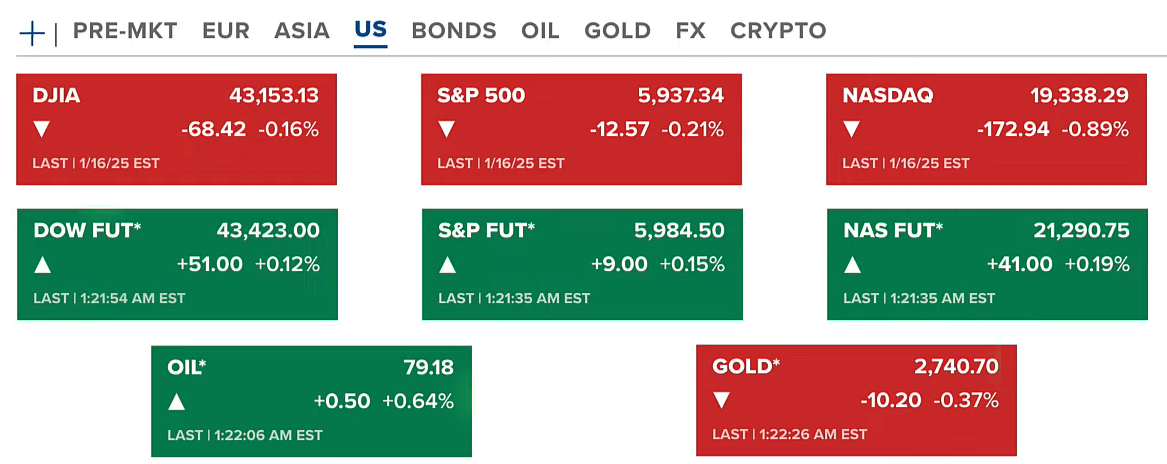
Task: Switch to the CRYPTO tab
Action: click(x=778, y=31)
